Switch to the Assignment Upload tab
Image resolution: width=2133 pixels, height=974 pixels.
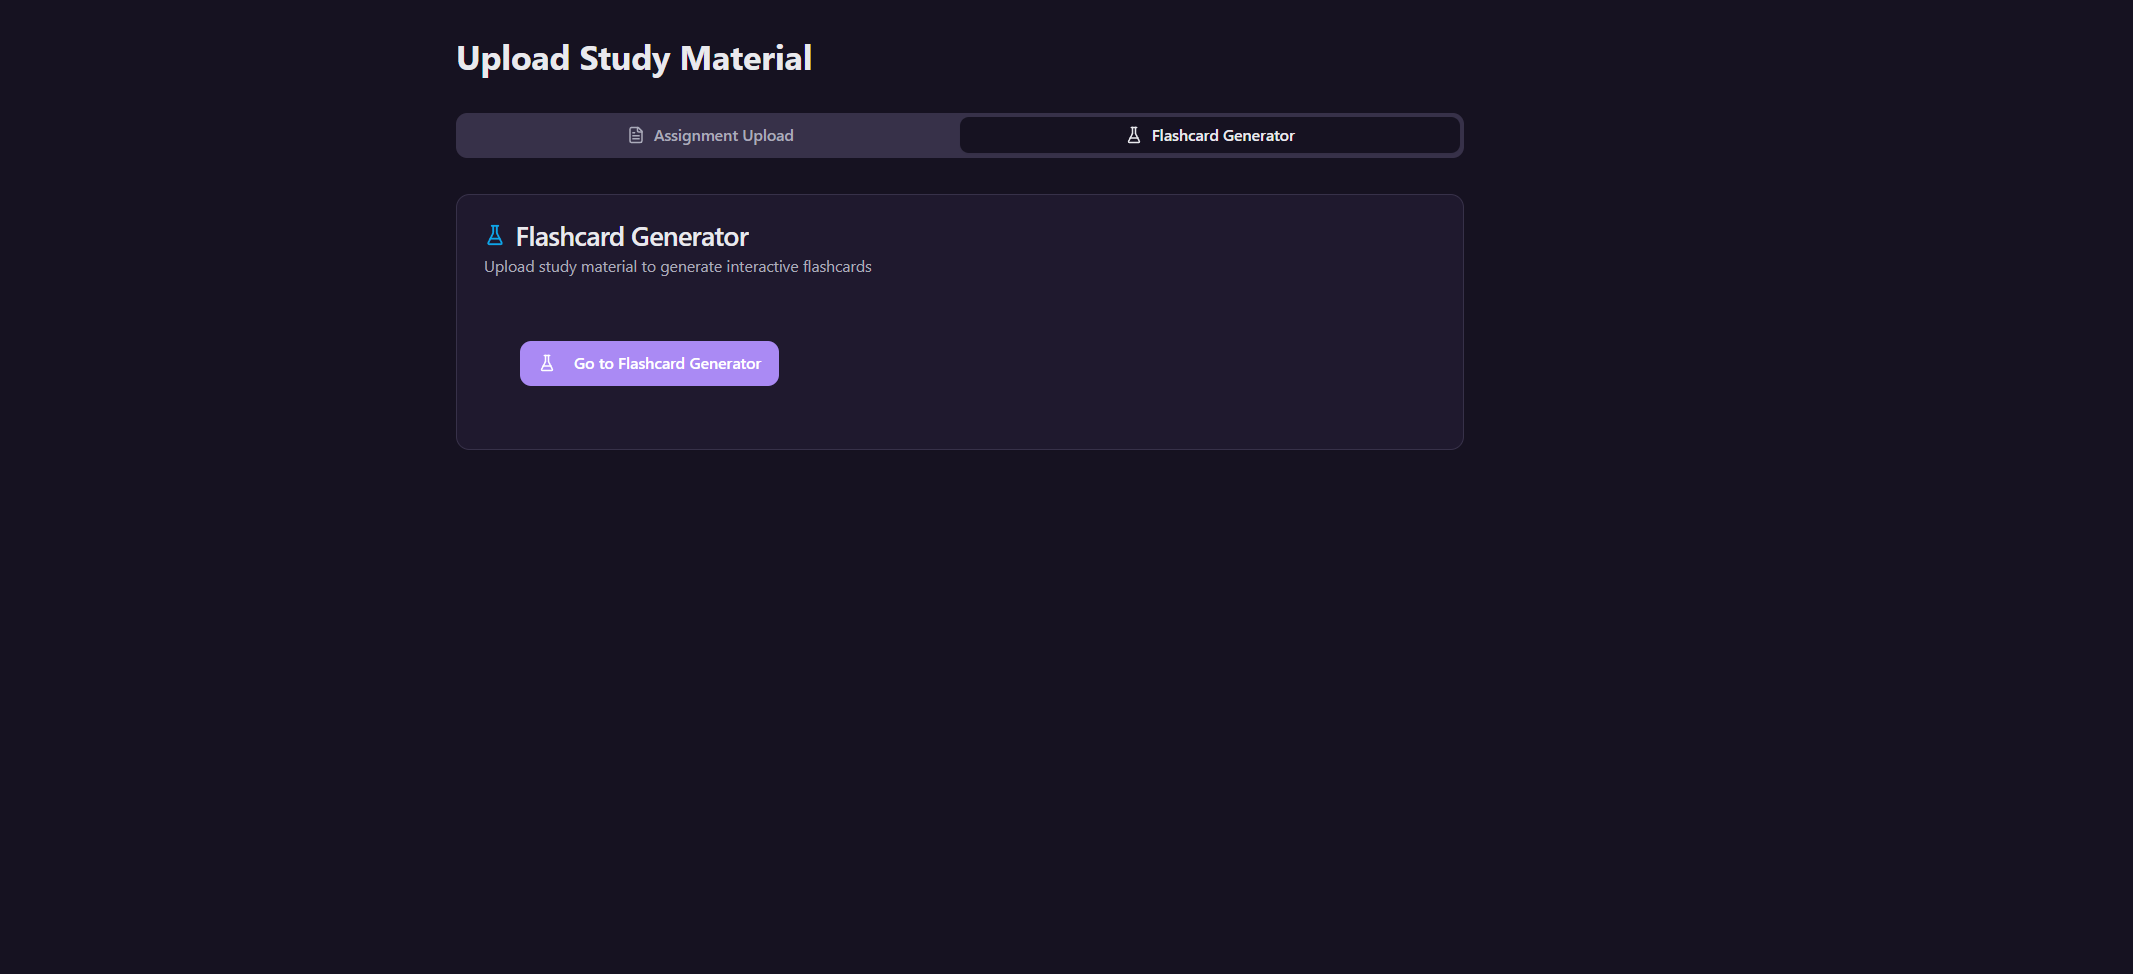(x=710, y=135)
